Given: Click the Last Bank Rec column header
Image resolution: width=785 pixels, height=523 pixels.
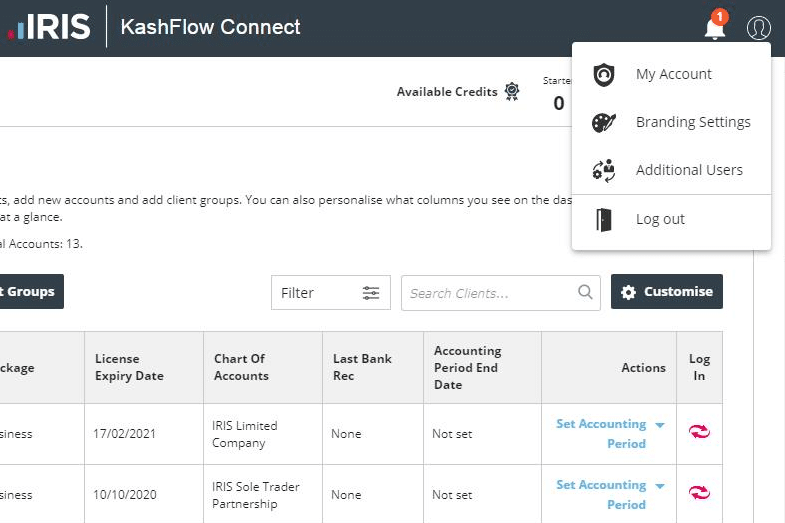Looking at the screenshot, I should click(362, 367).
